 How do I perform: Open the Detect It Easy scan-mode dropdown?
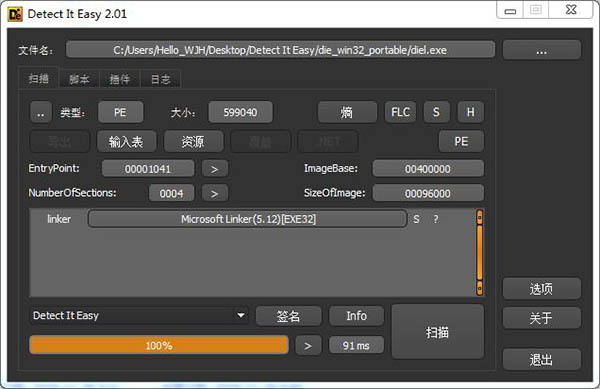coord(139,316)
